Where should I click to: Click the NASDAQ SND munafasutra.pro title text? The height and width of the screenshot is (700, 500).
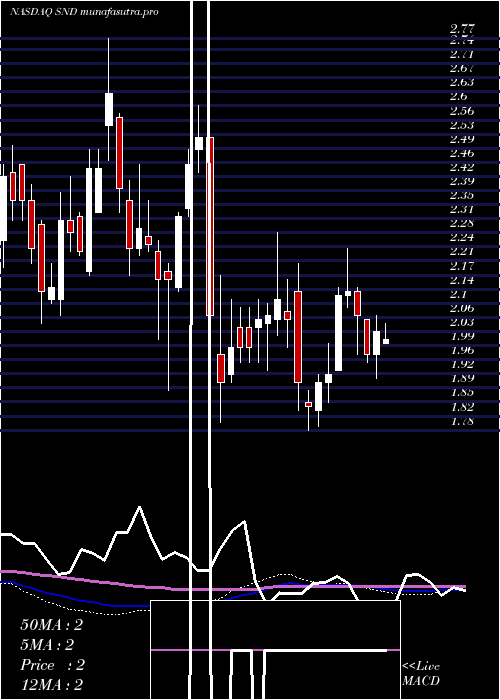84,12
